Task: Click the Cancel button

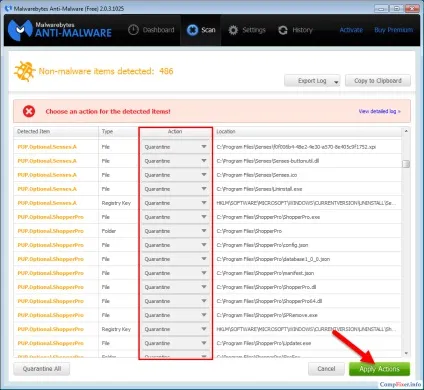Action: click(326, 369)
